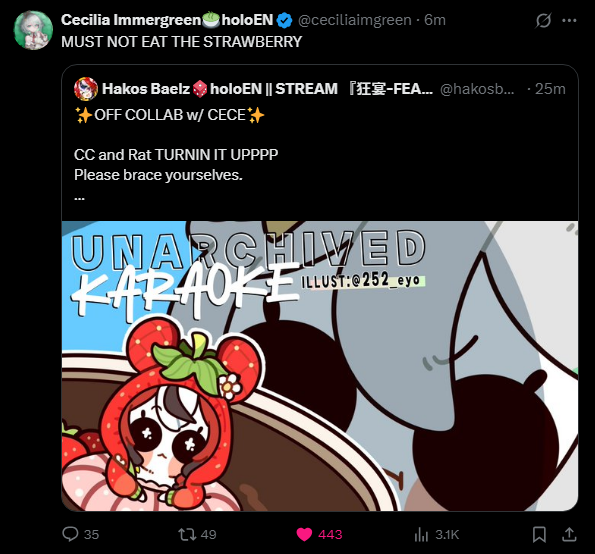
Task: Expand the quoted tweet's truncated text ellipsis
Action: (x=79, y=198)
